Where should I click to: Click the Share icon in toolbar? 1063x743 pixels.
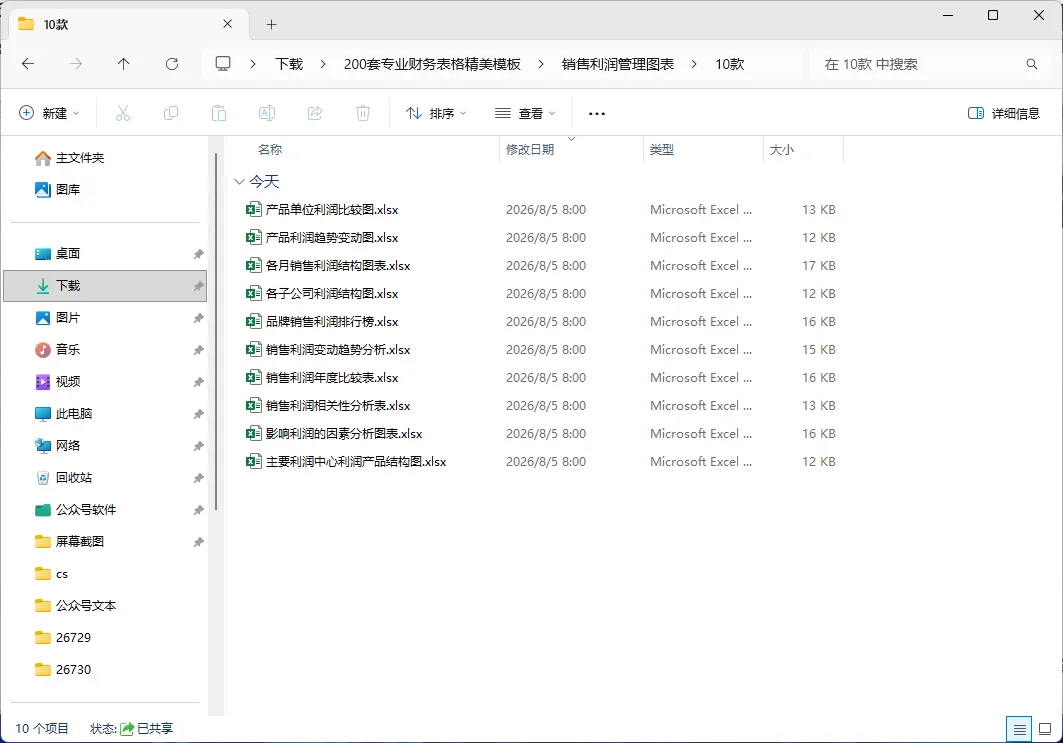coord(315,113)
